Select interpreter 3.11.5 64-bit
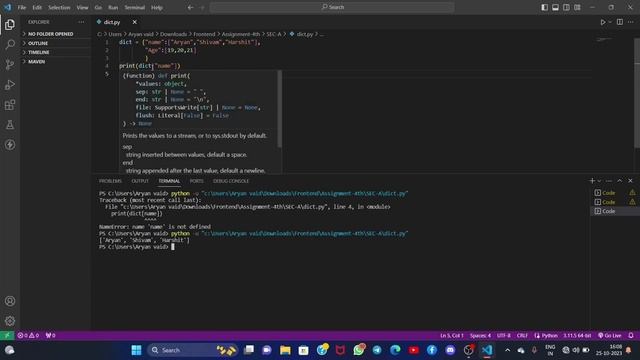The height and width of the screenshot is (360, 640). 577,336
